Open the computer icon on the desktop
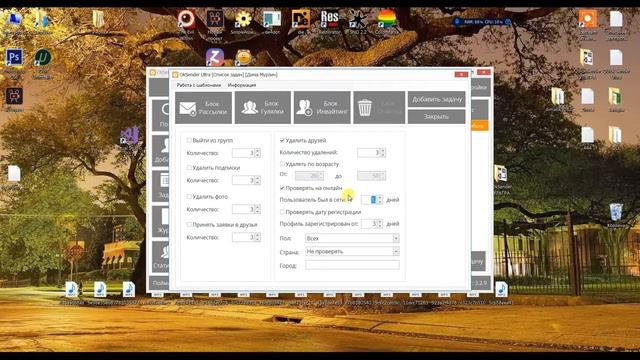The height and width of the screenshot is (360, 640). point(14,19)
